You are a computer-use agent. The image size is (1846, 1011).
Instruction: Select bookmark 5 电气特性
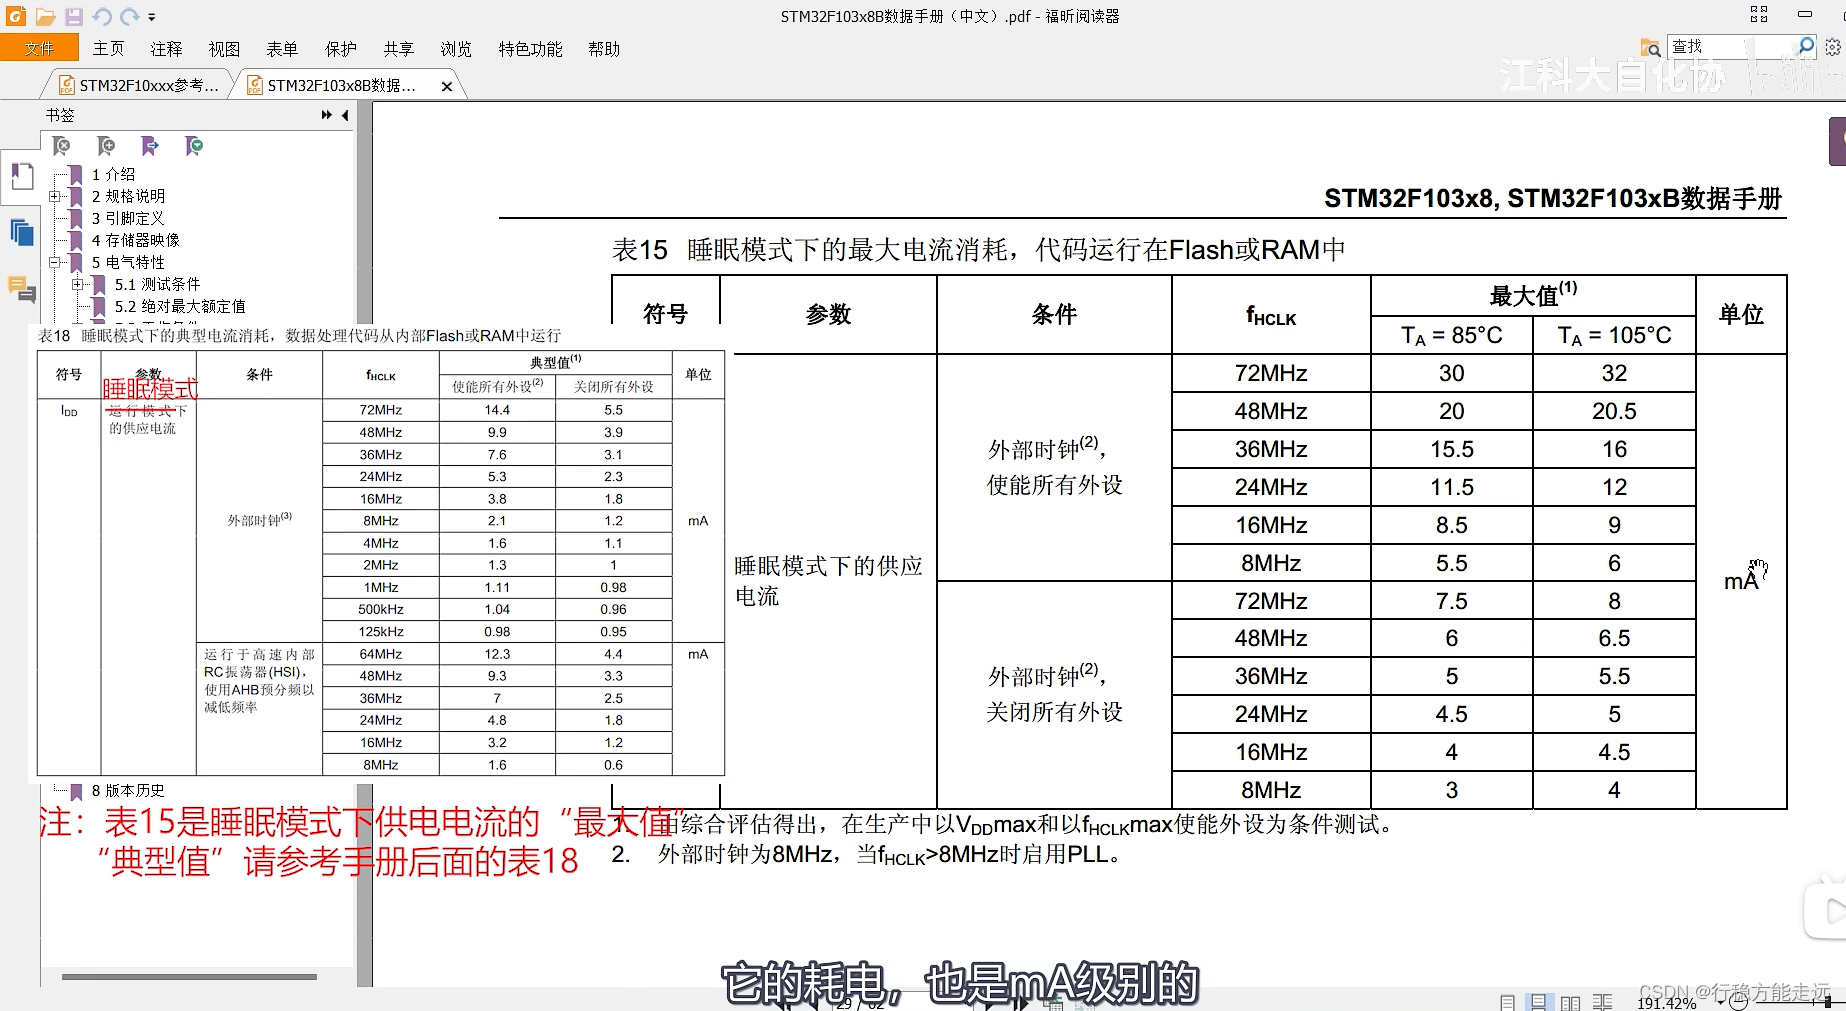tap(128, 262)
